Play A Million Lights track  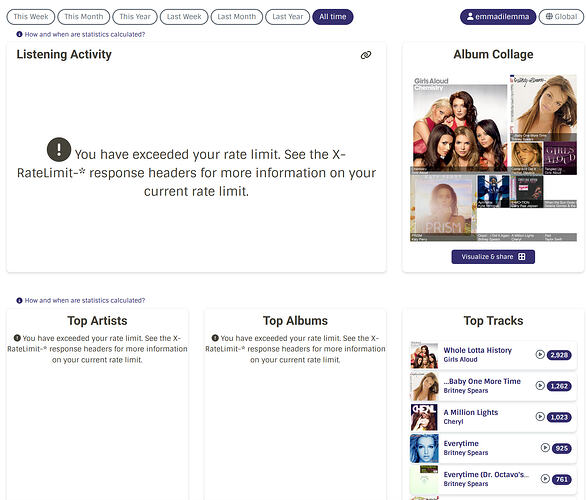click(540, 416)
